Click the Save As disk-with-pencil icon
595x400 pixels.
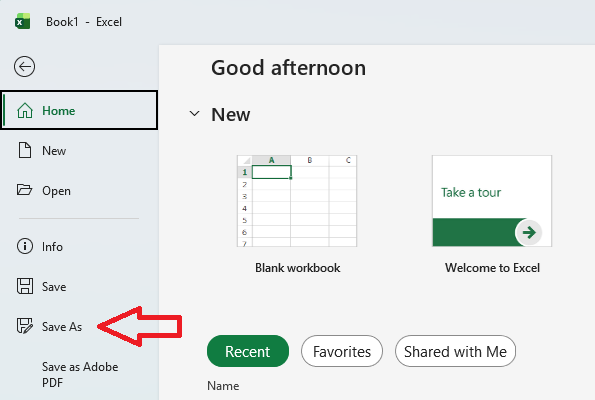(x=25, y=326)
